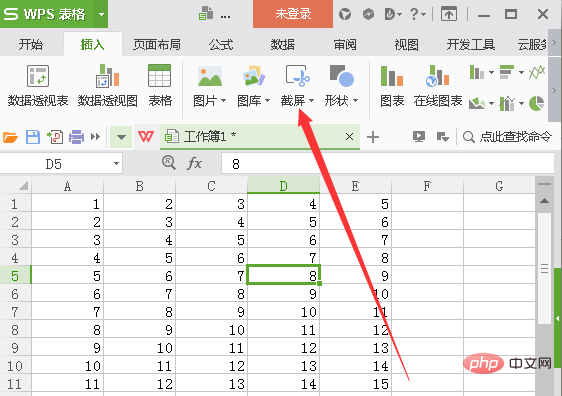Open the green tab list dropdown
Screen dimensions: 562x396
pos(121,137)
